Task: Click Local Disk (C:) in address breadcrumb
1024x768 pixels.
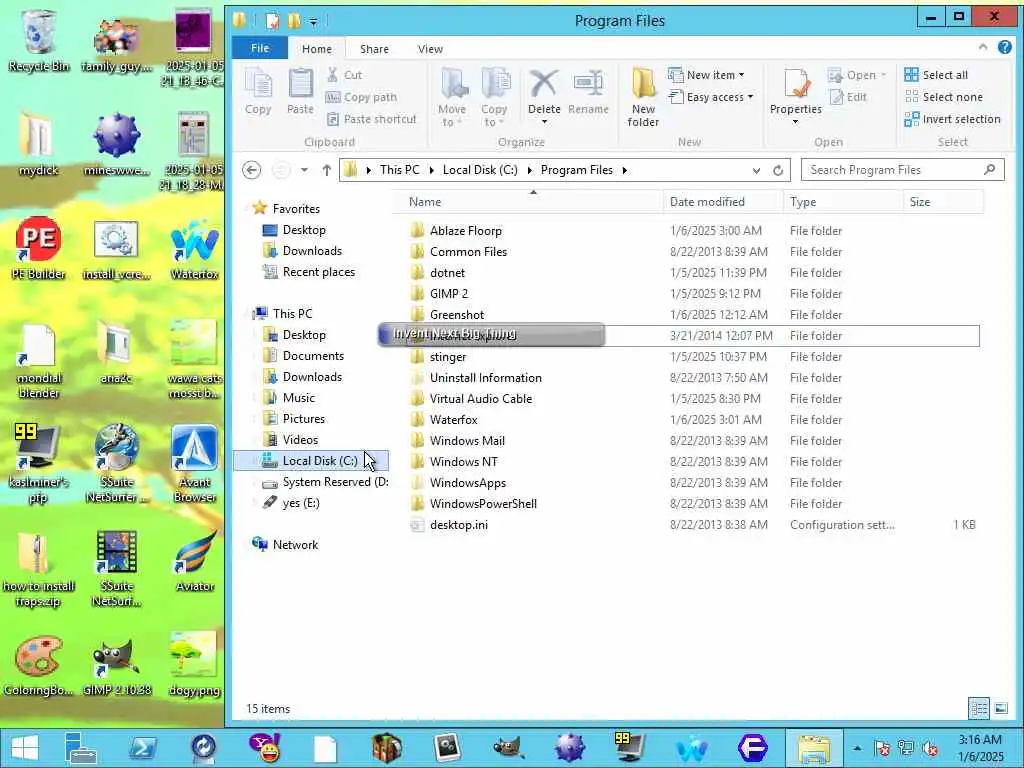Action: pyautogui.click(x=480, y=170)
